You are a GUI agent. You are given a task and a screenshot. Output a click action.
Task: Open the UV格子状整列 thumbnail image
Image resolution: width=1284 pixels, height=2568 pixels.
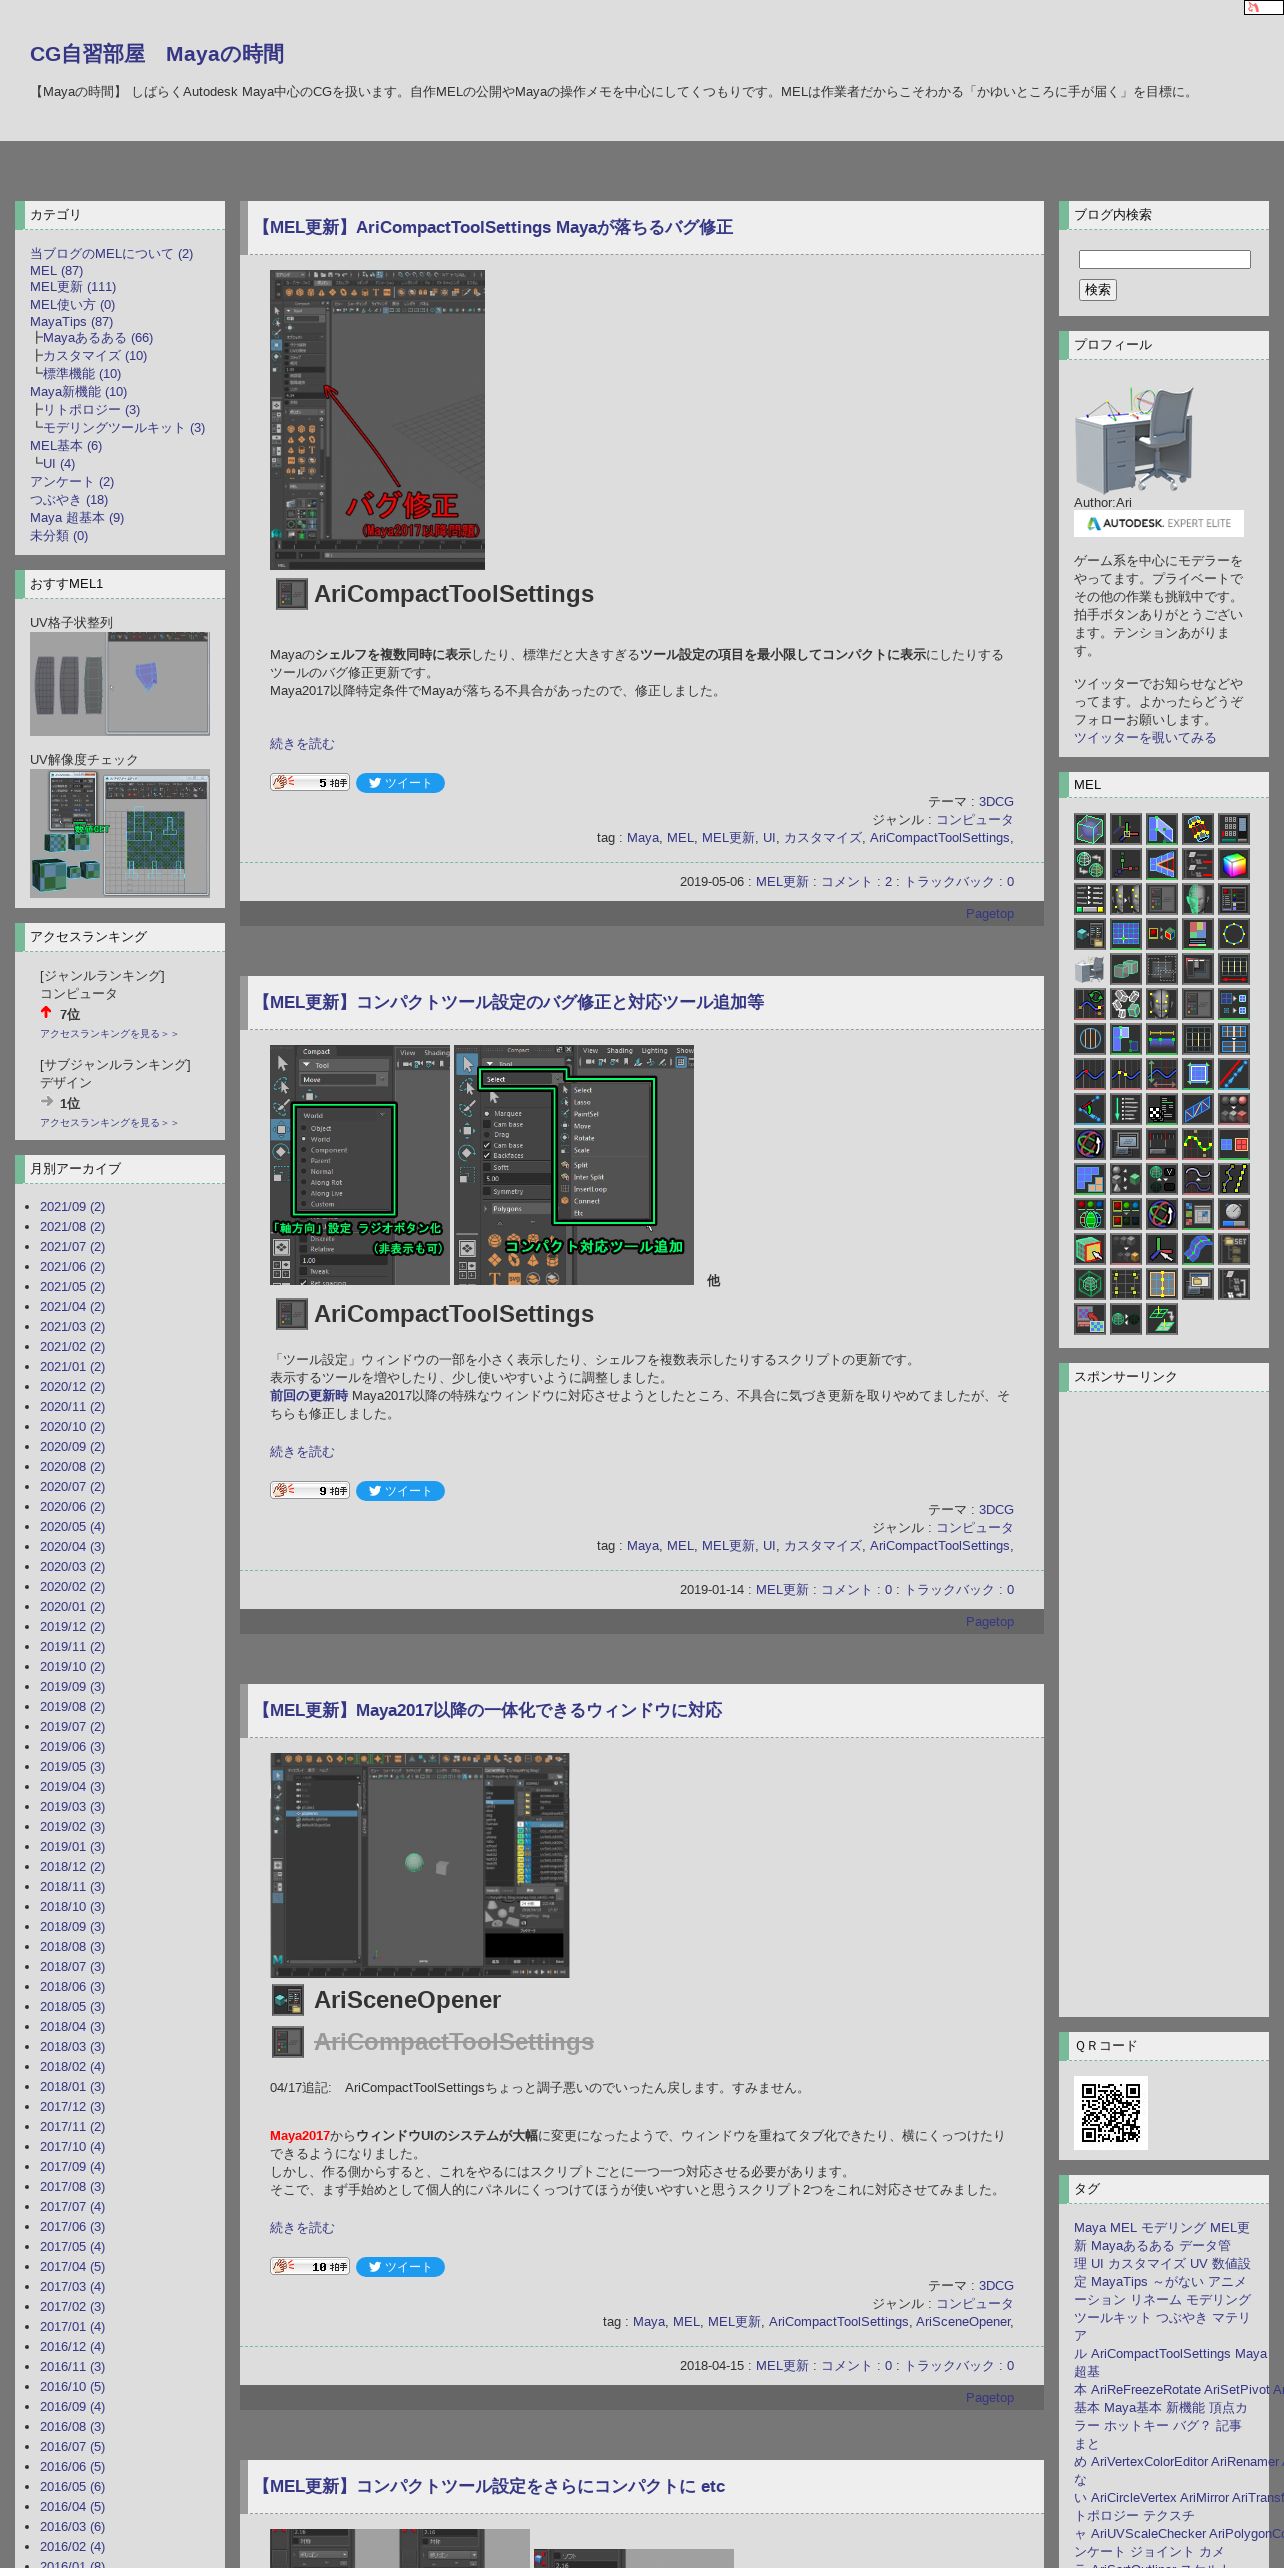click(x=120, y=683)
